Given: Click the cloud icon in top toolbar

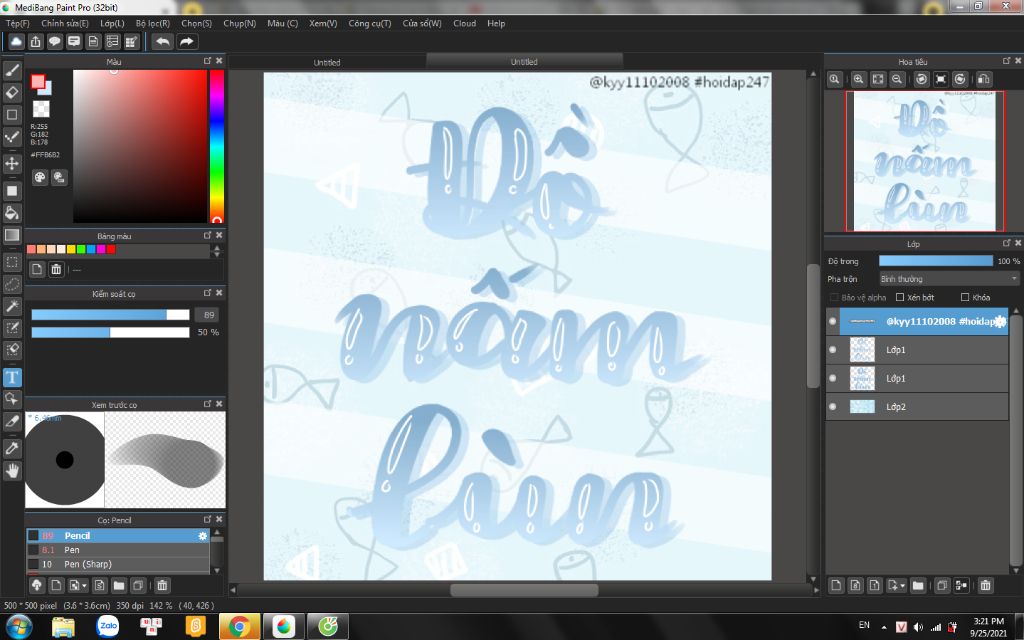Looking at the screenshot, I should pyautogui.click(x=16, y=42).
